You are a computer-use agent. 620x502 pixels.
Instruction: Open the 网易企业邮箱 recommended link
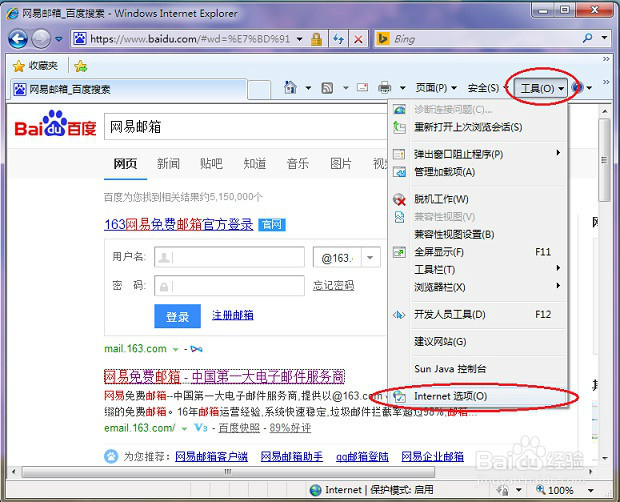[433, 457]
